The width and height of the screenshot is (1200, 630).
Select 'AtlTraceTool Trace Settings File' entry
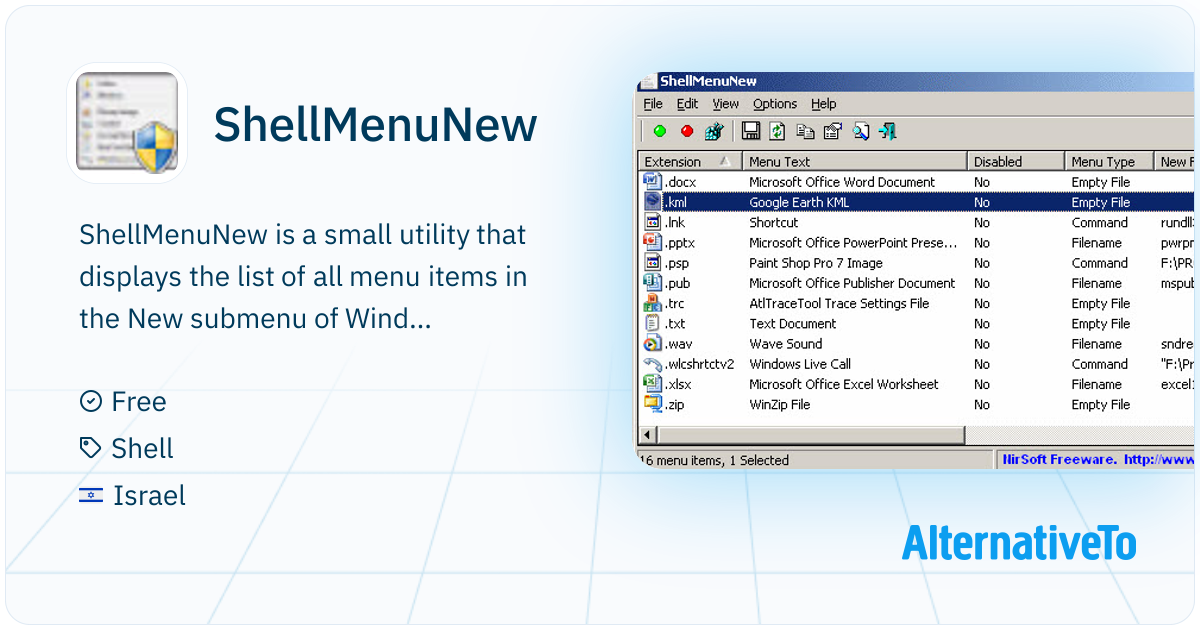click(839, 303)
